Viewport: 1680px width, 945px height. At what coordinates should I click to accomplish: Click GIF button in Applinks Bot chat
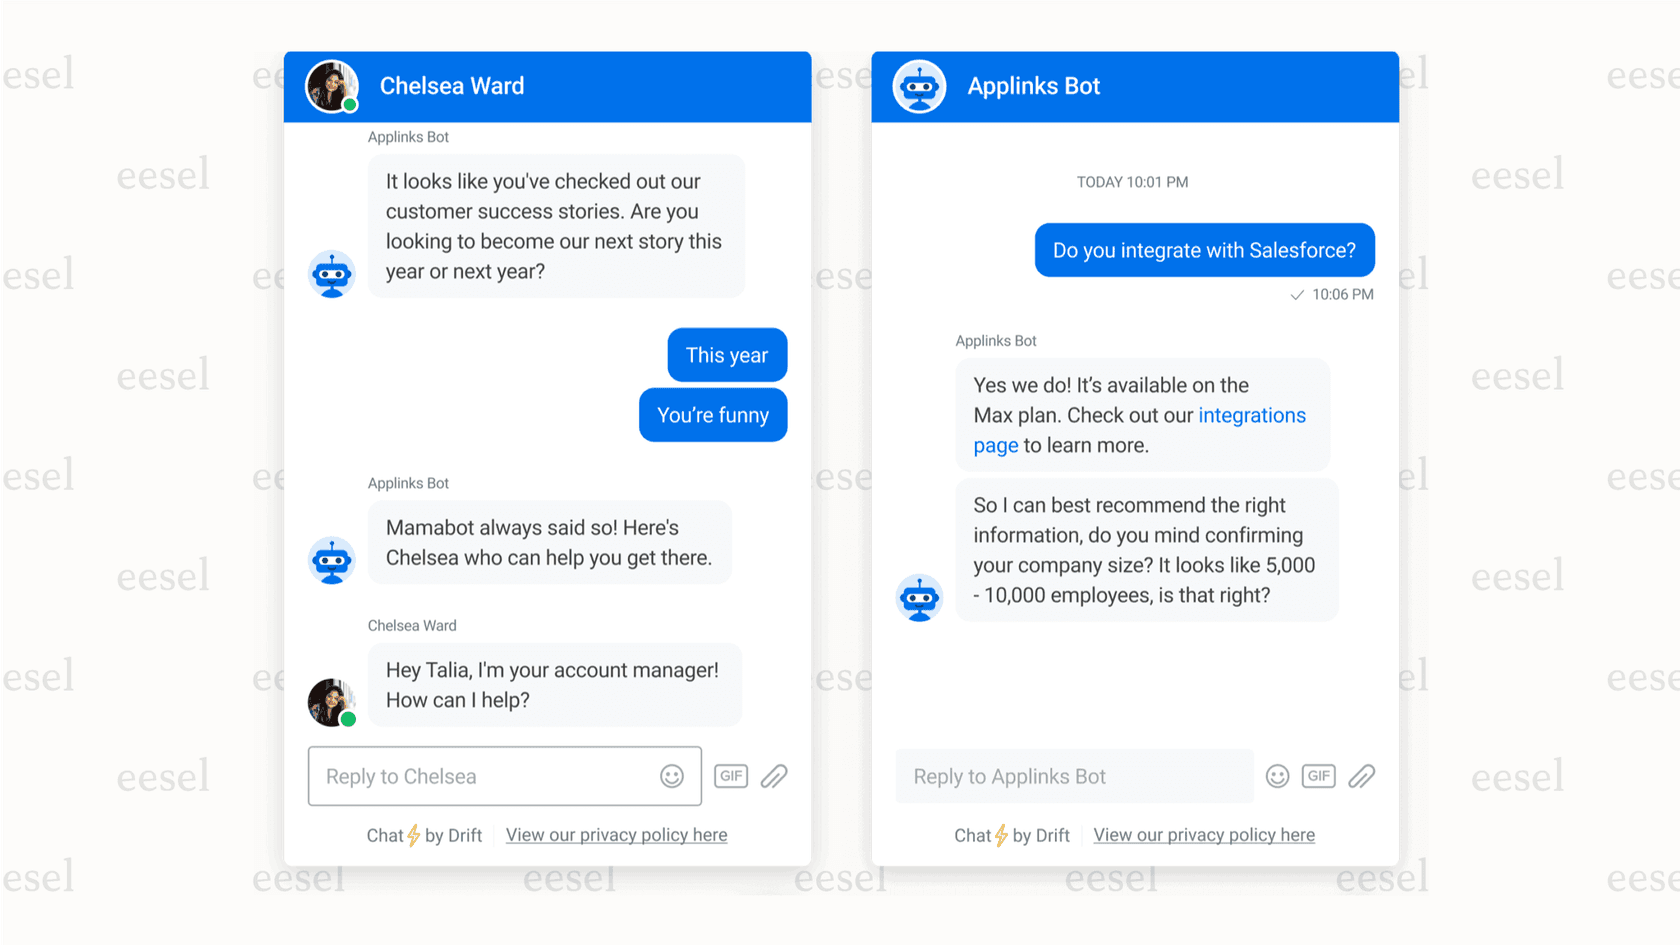tap(1318, 776)
